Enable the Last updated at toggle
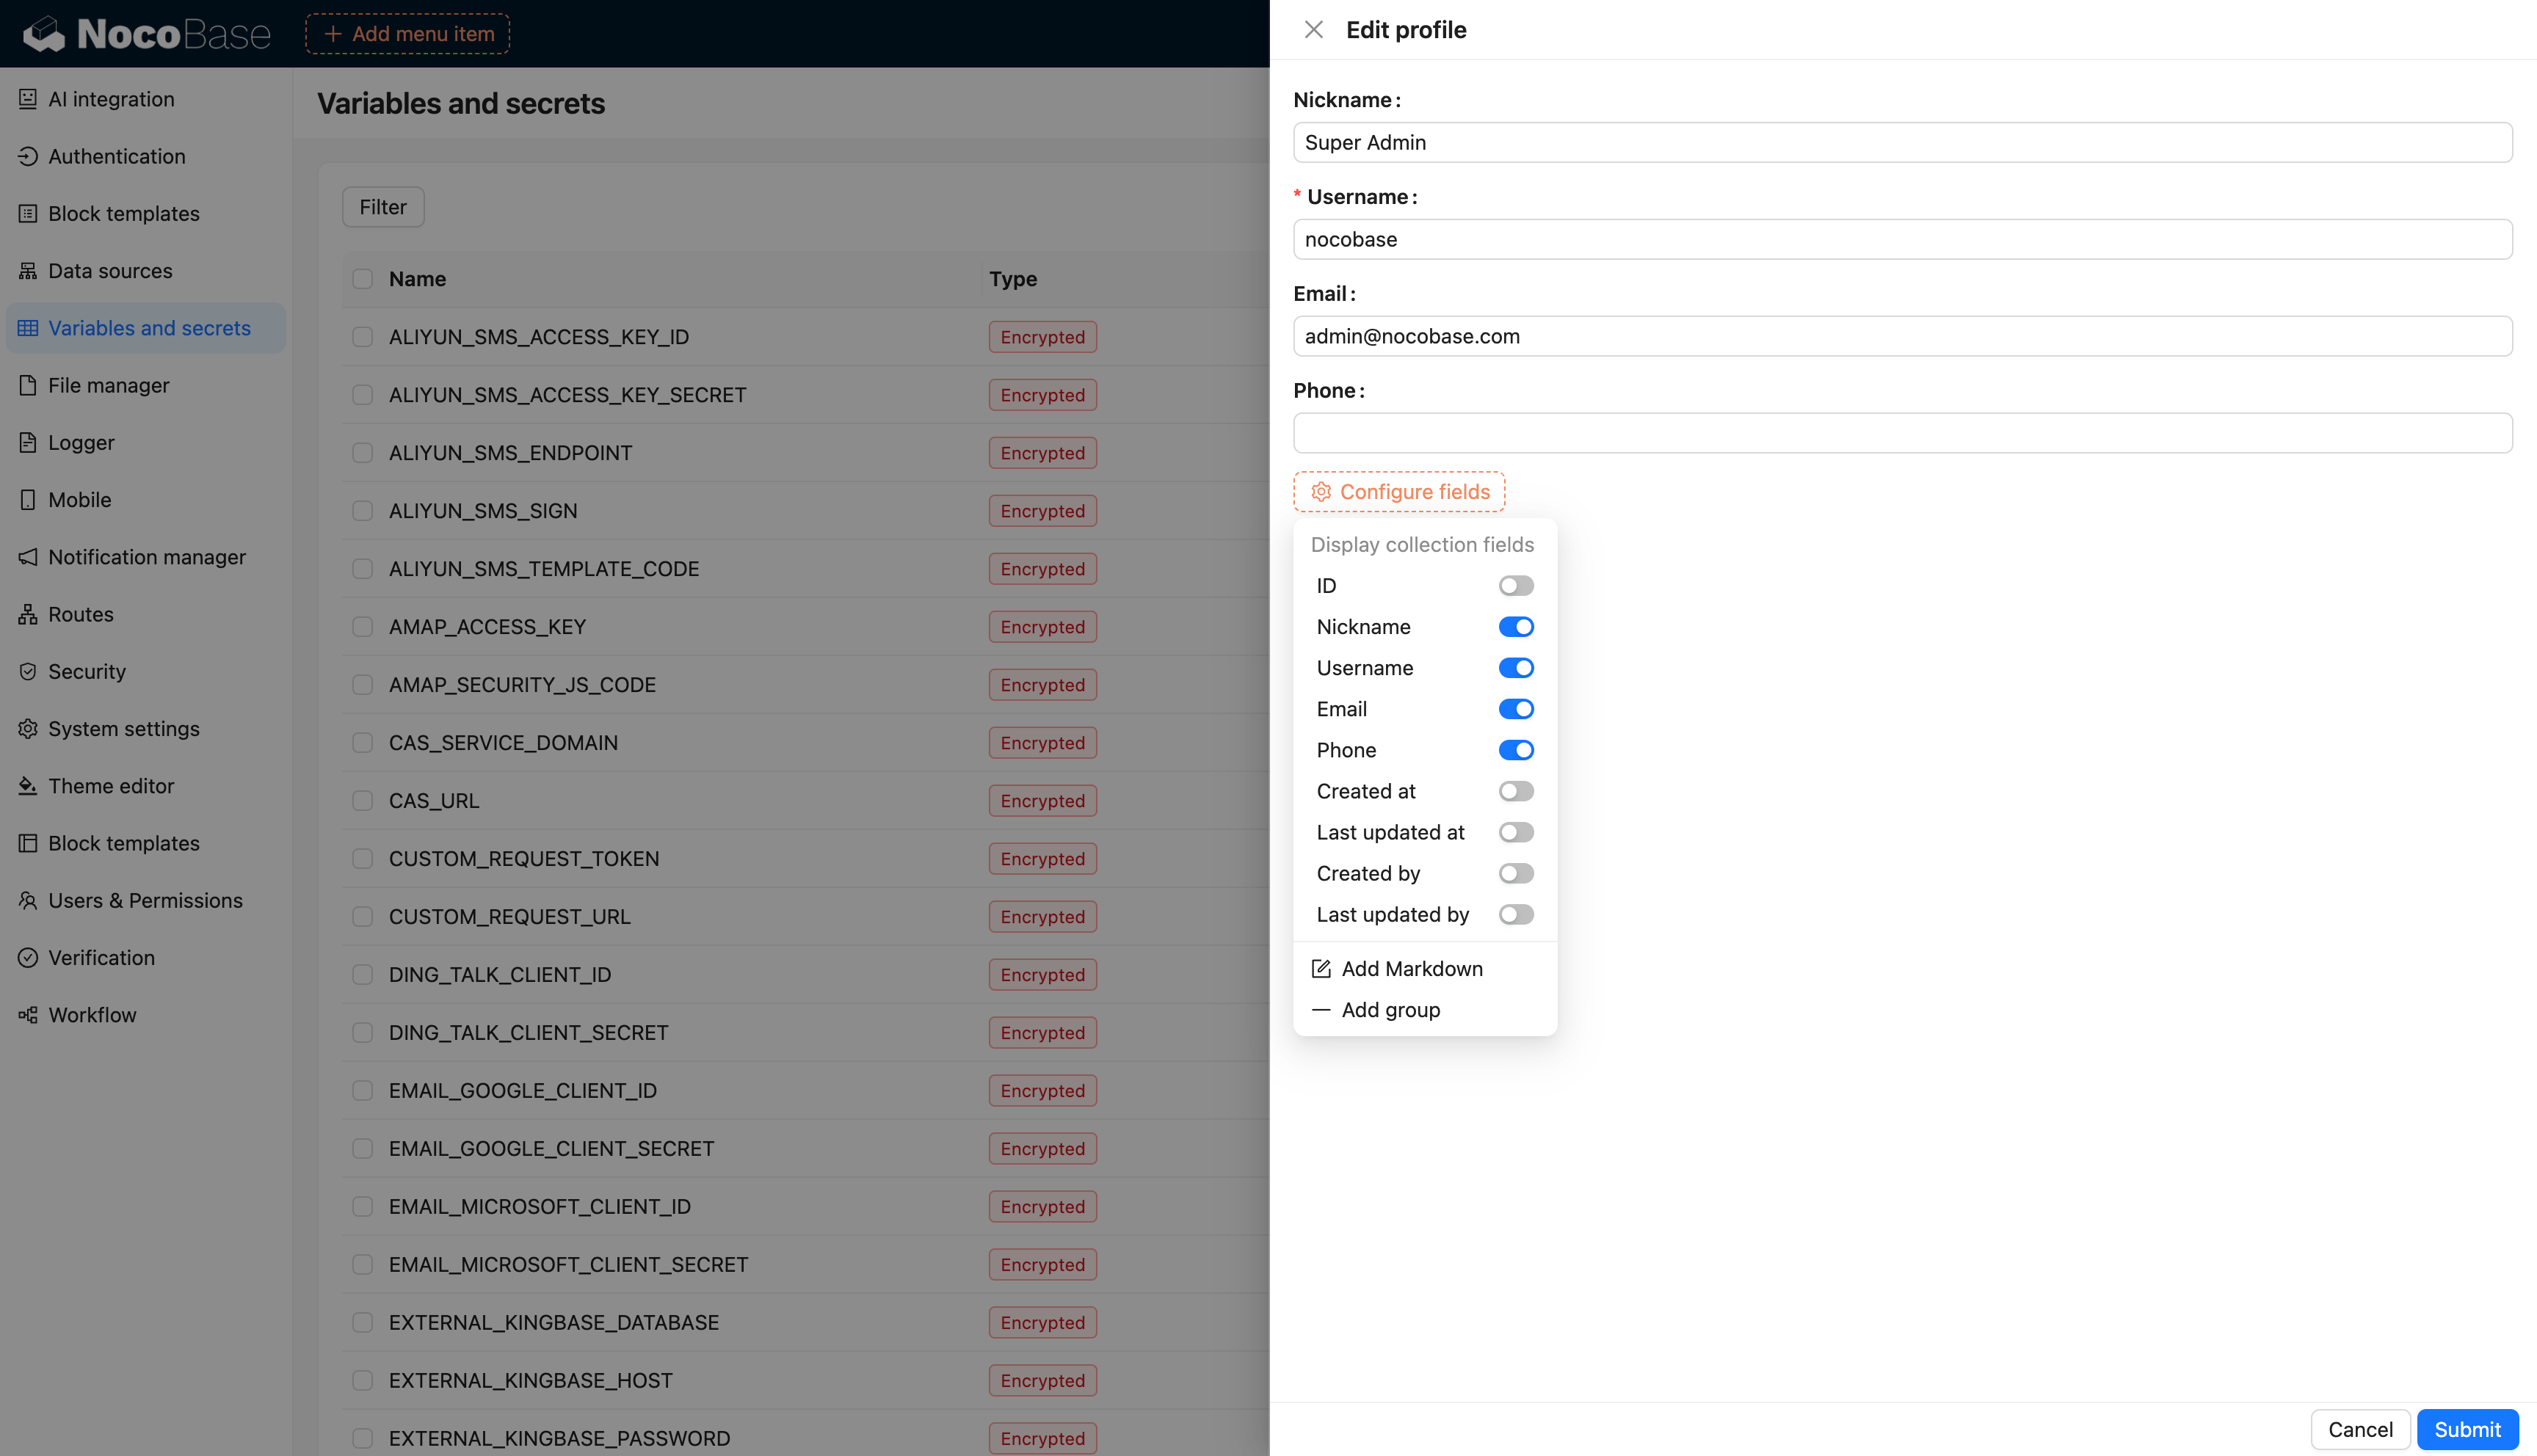The image size is (2537, 1456). point(1516,832)
